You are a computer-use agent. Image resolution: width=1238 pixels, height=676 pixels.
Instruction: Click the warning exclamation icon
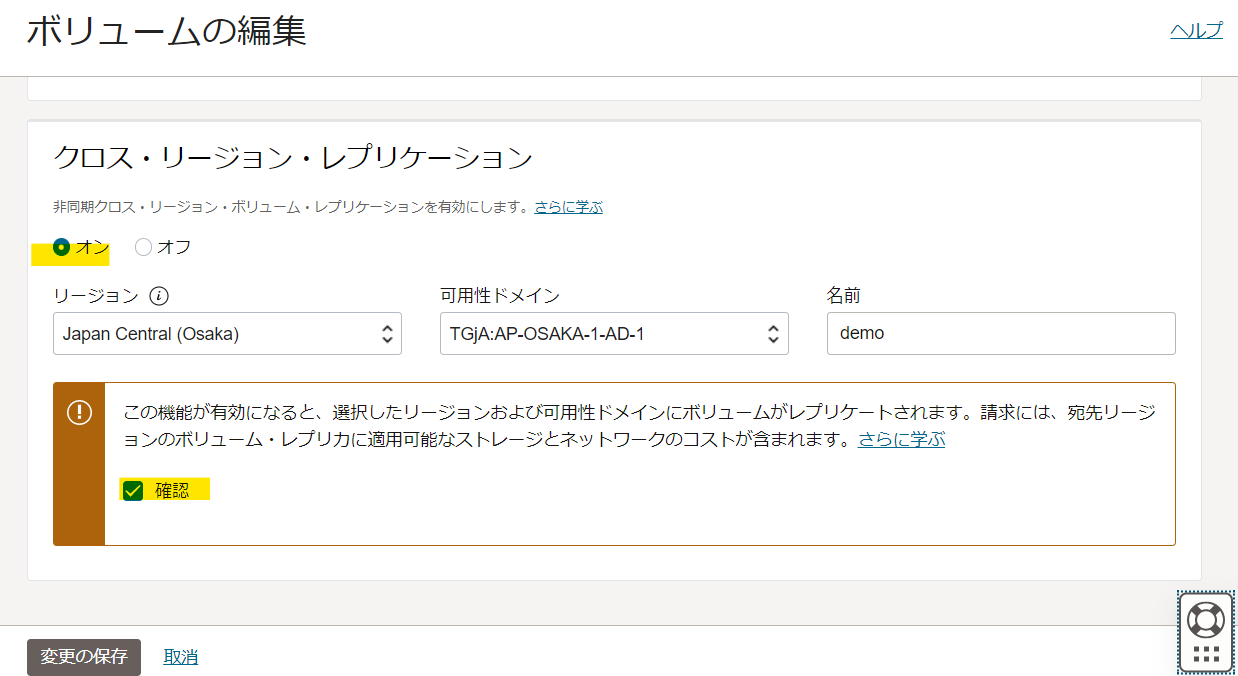[79, 411]
